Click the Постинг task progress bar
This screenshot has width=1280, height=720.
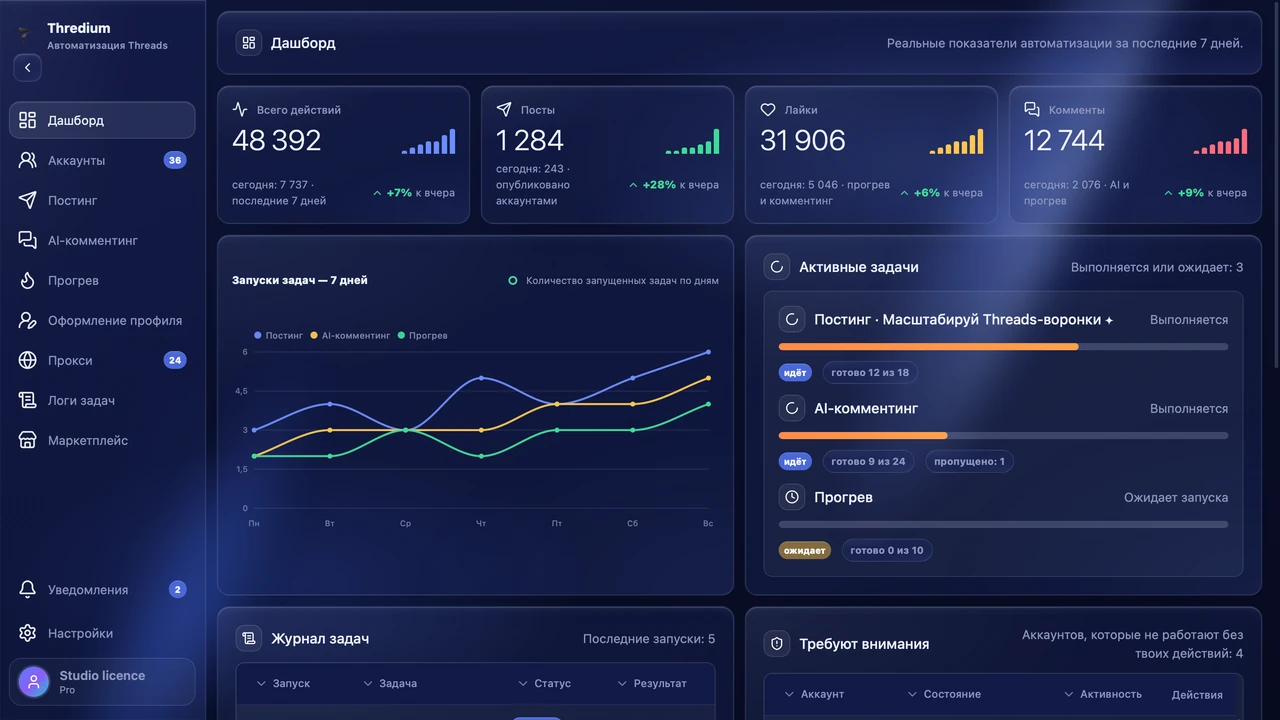tap(1003, 347)
